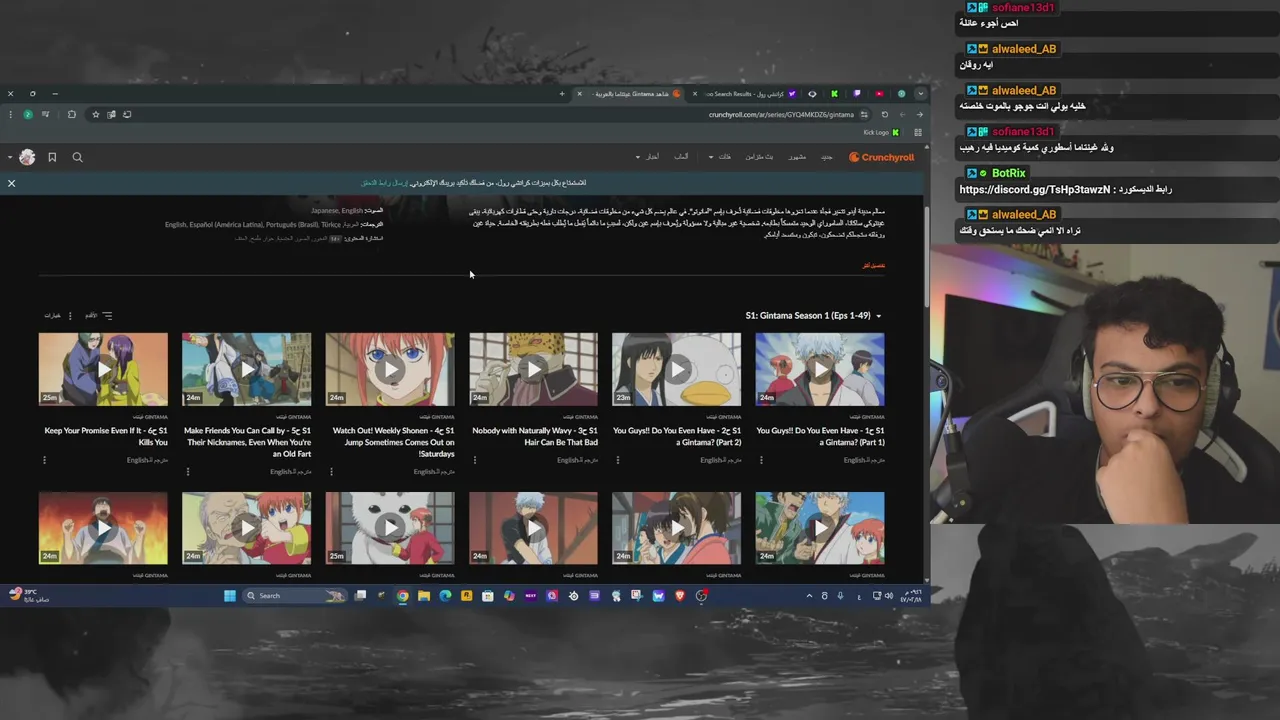
Task: Play episode You Guys!! Do You Even Have a Gintama? (Part 1)
Action: 820,369
